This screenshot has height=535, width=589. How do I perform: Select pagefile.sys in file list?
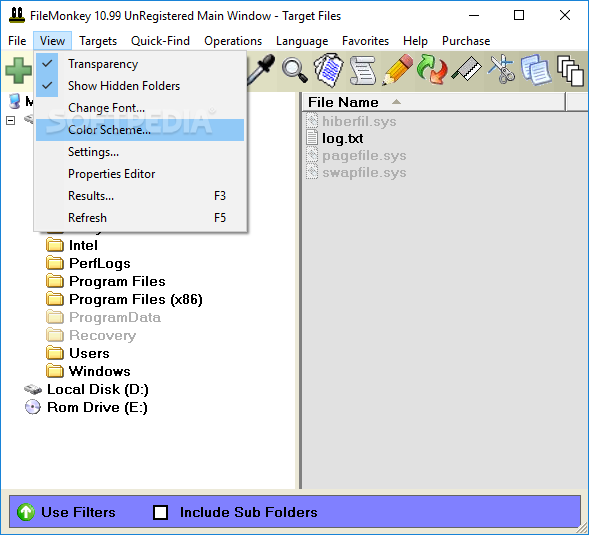pyautogui.click(x=364, y=156)
